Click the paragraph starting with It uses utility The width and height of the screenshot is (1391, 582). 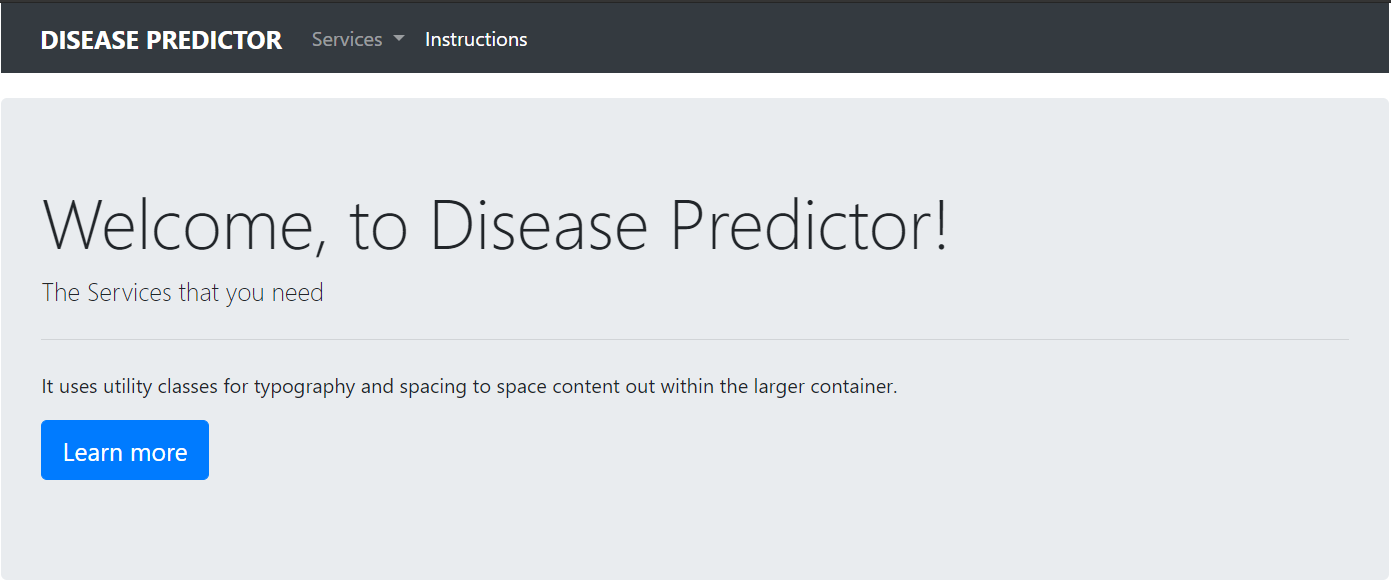point(470,386)
